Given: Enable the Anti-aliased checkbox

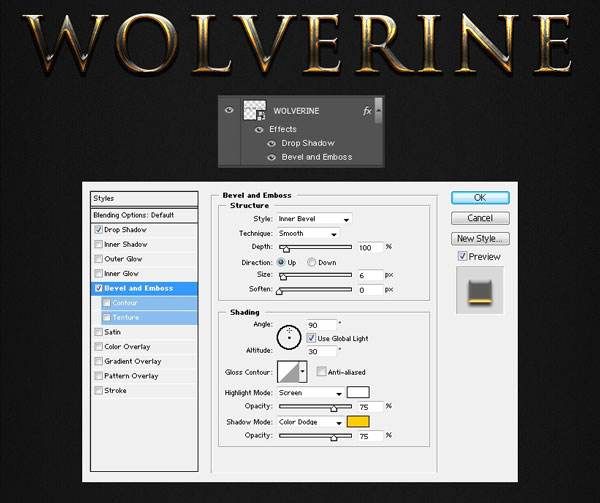Looking at the screenshot, I should pos(321,371).
